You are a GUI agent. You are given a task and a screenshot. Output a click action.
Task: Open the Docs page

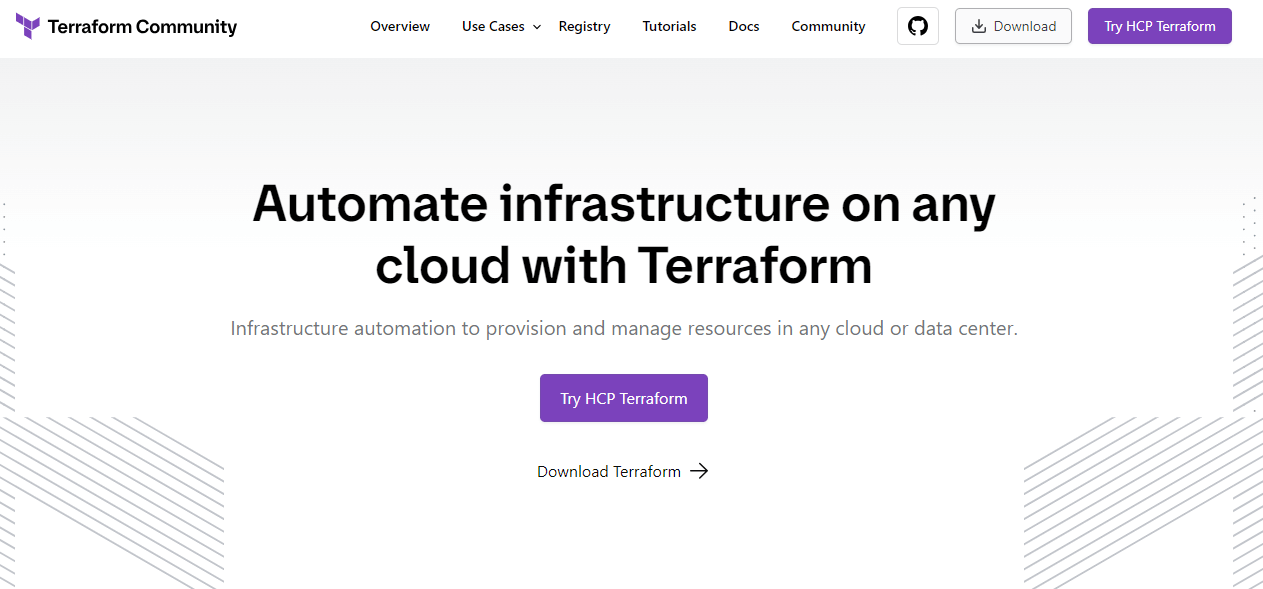pyautogui.click(x=743, y=26)
